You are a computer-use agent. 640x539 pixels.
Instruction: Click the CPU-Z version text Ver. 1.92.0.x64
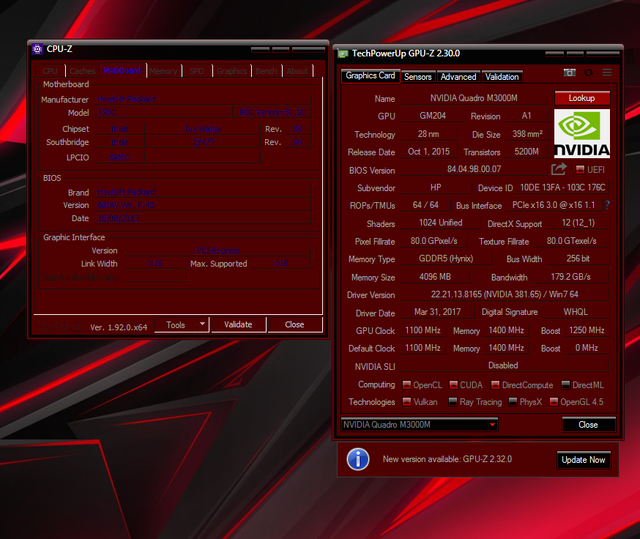point(119,327)
